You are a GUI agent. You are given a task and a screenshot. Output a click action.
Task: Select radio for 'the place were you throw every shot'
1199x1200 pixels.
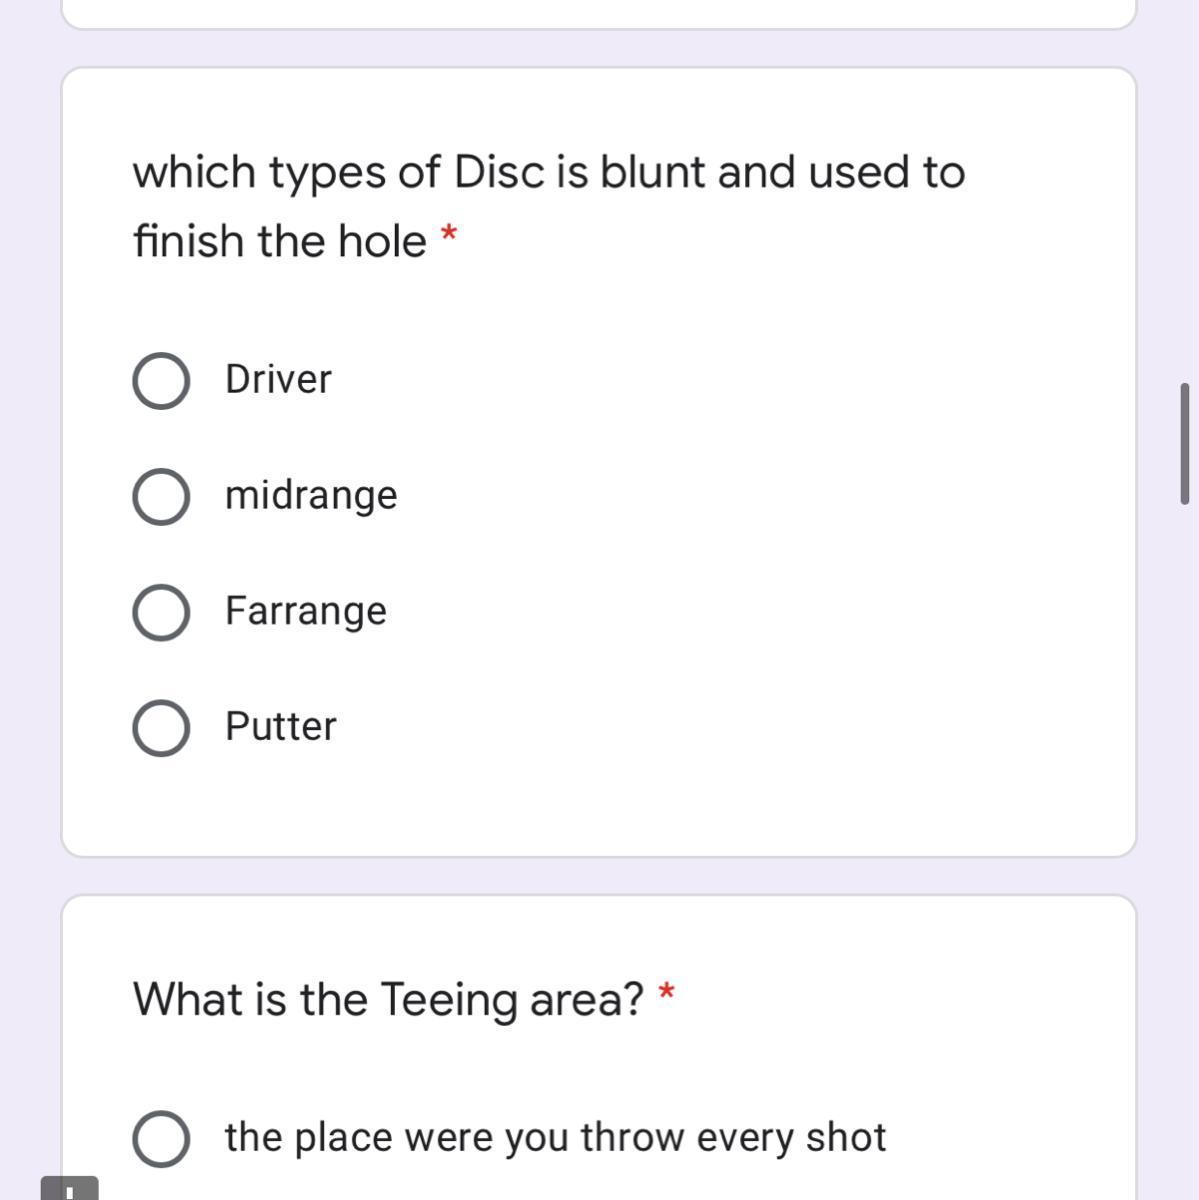pyautogui.click(x=161, y=1139)
